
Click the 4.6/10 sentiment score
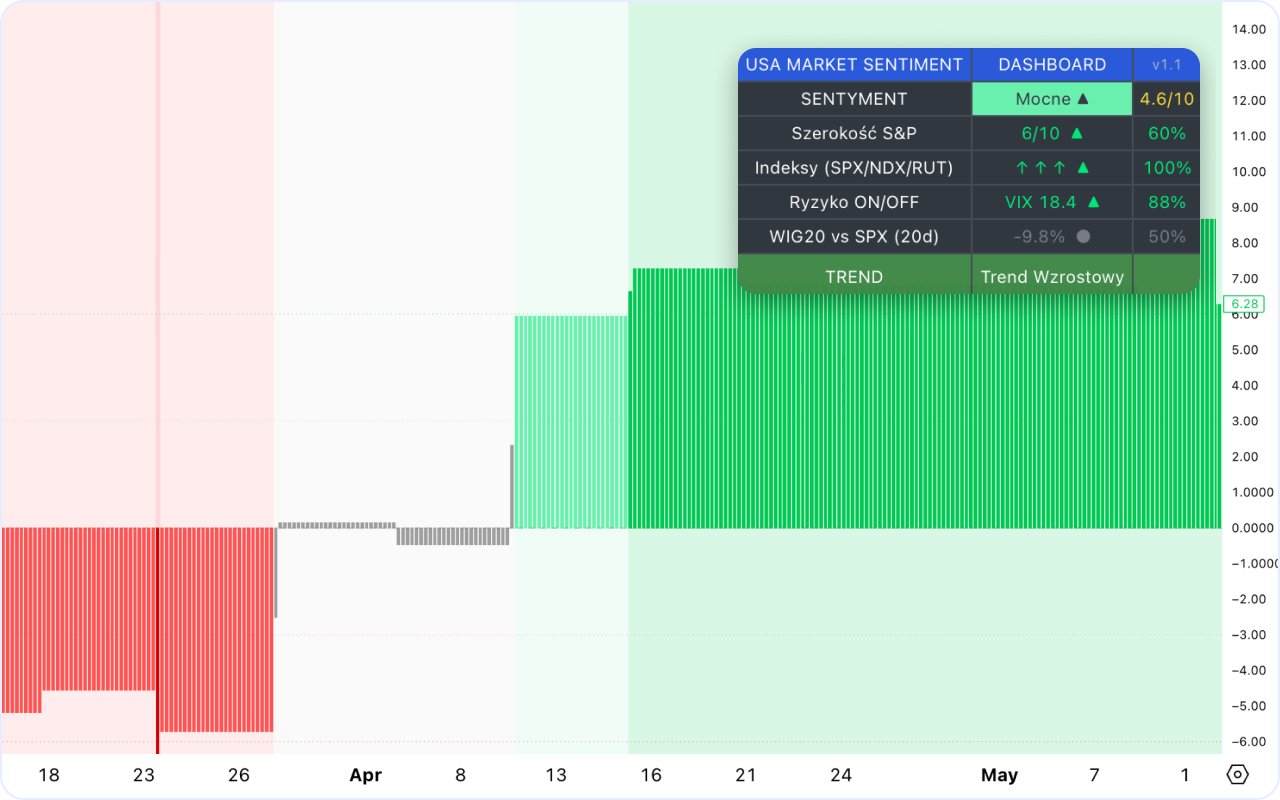(x=1166, y=99)
